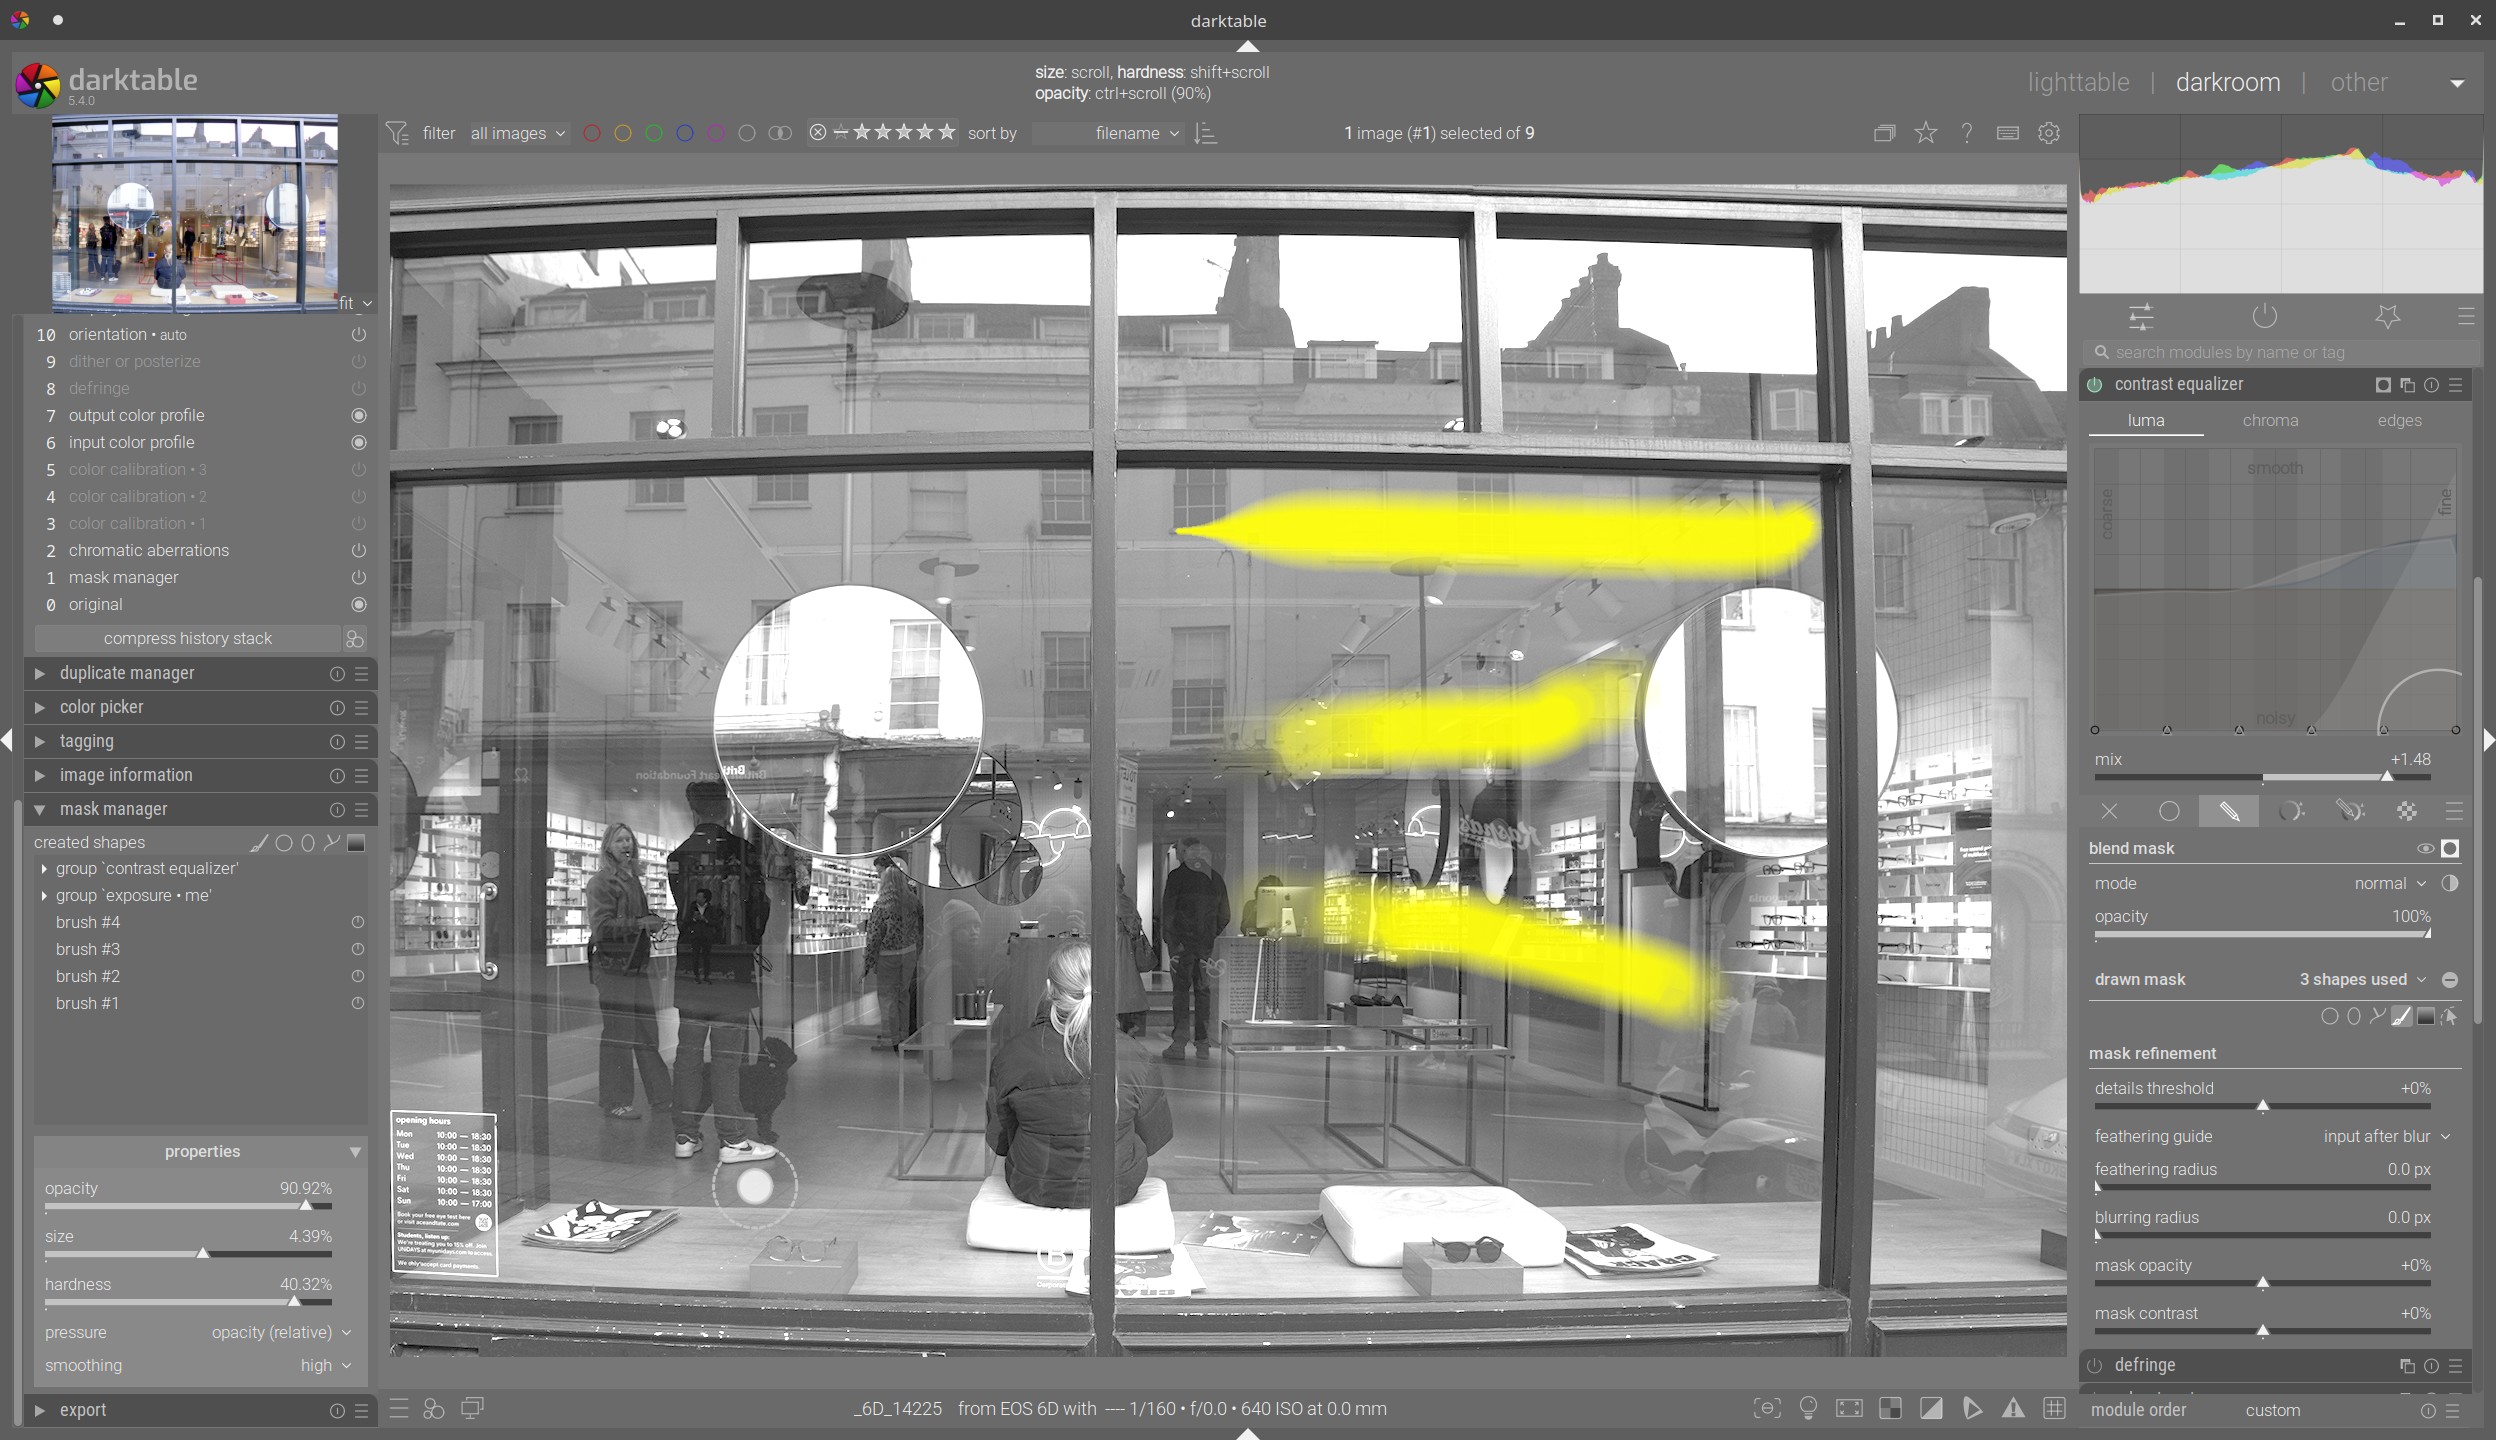Select brush #3 in mask manager
2496x1440 pixels.
[x=88, y=949]
